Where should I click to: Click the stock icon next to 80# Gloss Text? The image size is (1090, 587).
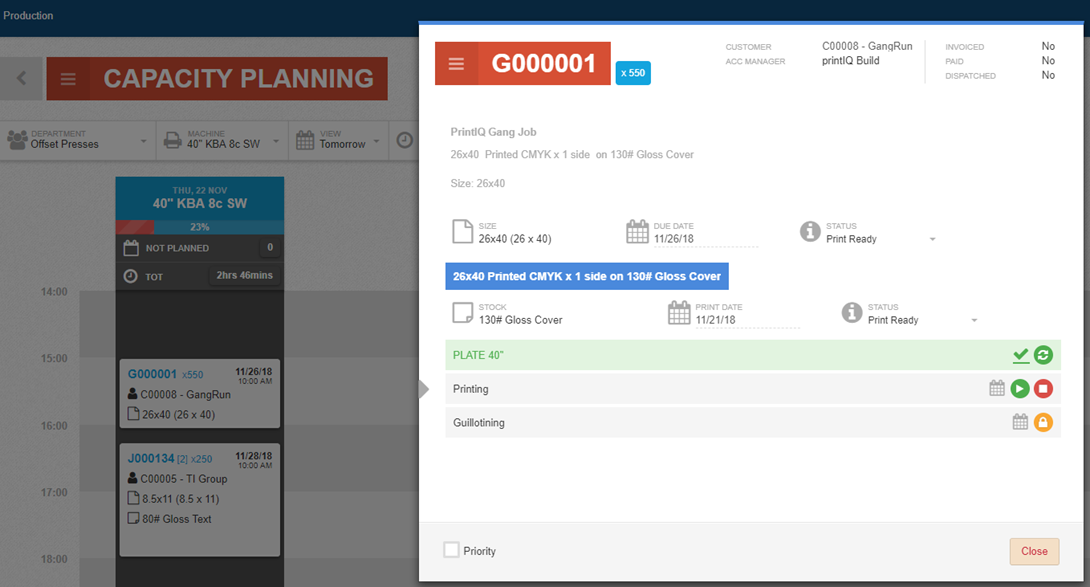coord(133,518)
